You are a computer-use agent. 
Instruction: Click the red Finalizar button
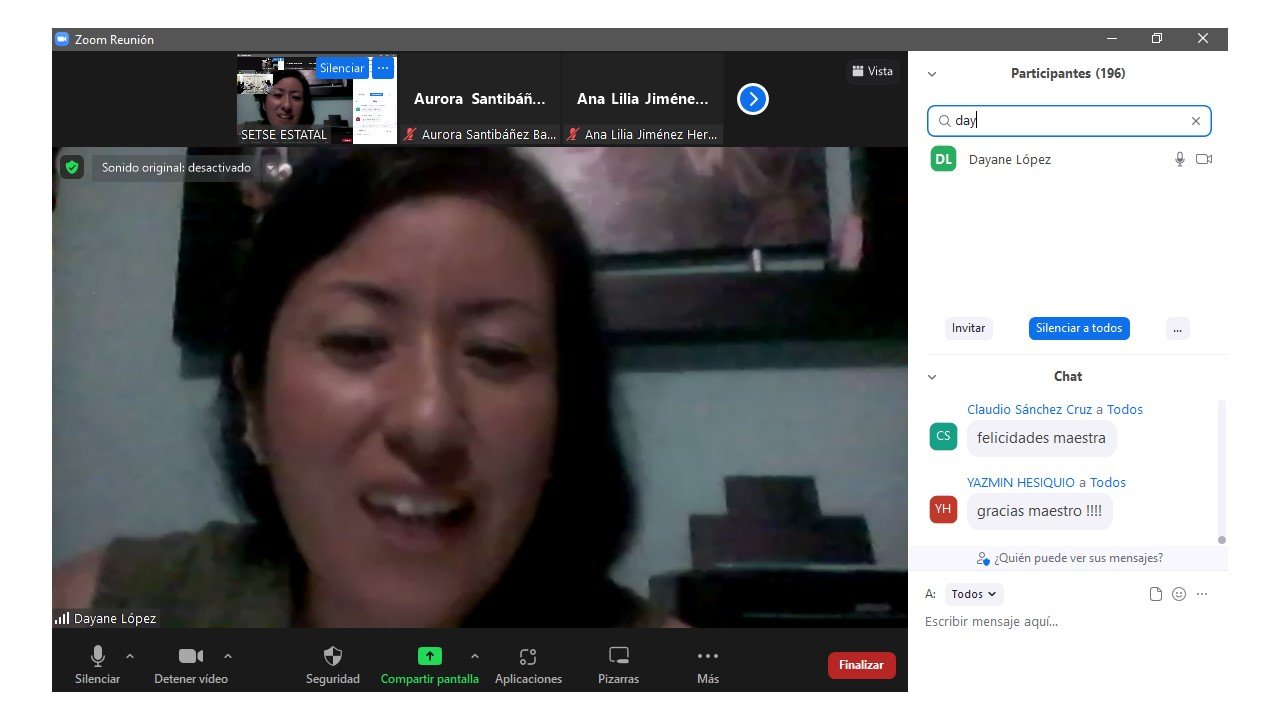pos(862,665)
